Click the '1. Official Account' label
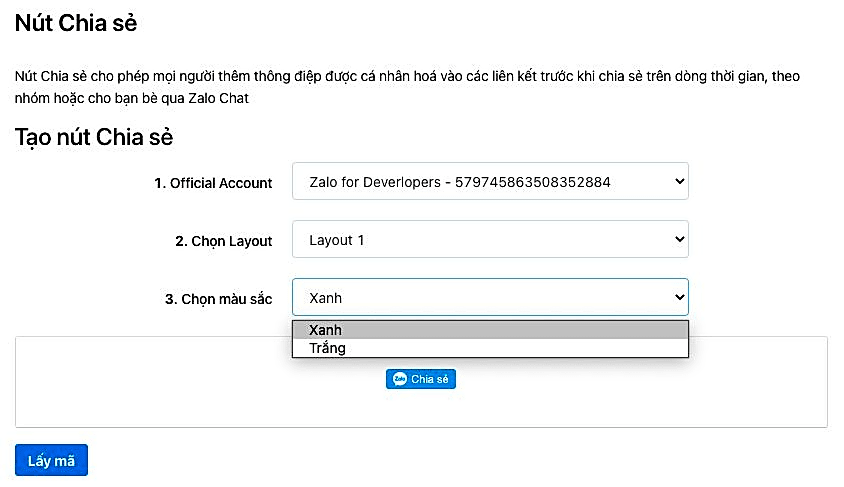This screenshot has width=844, height=487. click(213, 183)
